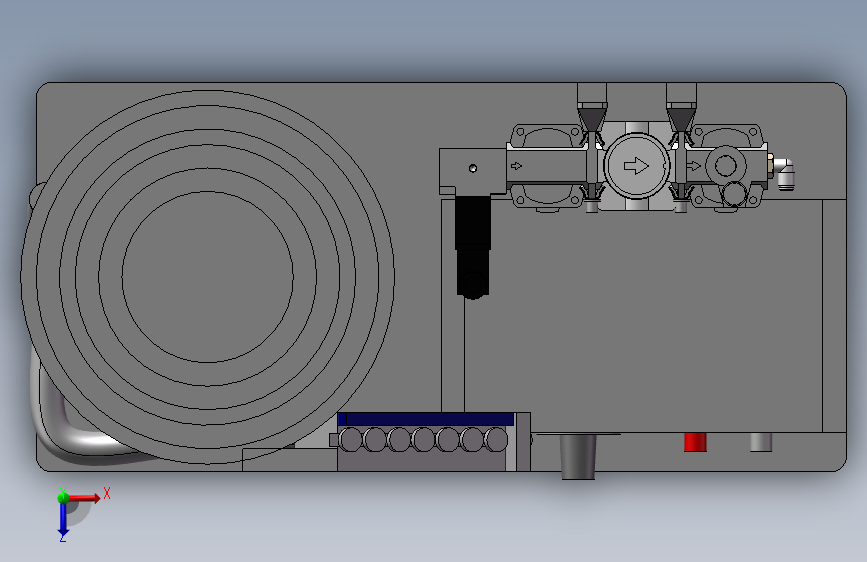Image resolution: width=867 pixels, height=562 pixels.
Task: Select the green Y axis dot on the triad
Action: coord(63,498)
